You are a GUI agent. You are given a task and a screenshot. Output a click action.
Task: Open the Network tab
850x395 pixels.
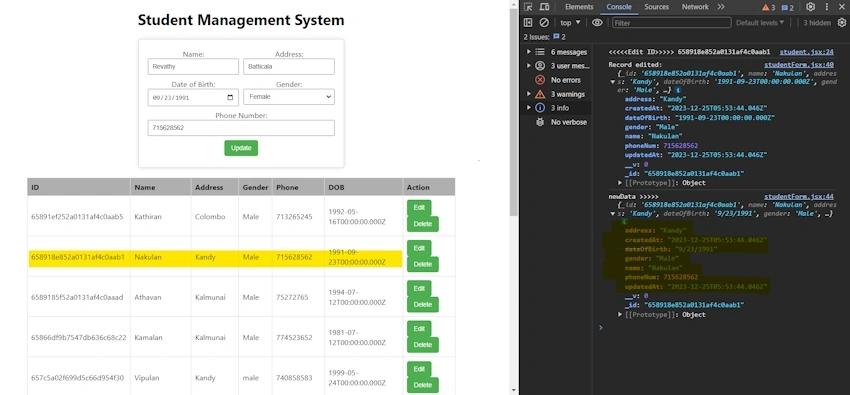pos(695,7)
